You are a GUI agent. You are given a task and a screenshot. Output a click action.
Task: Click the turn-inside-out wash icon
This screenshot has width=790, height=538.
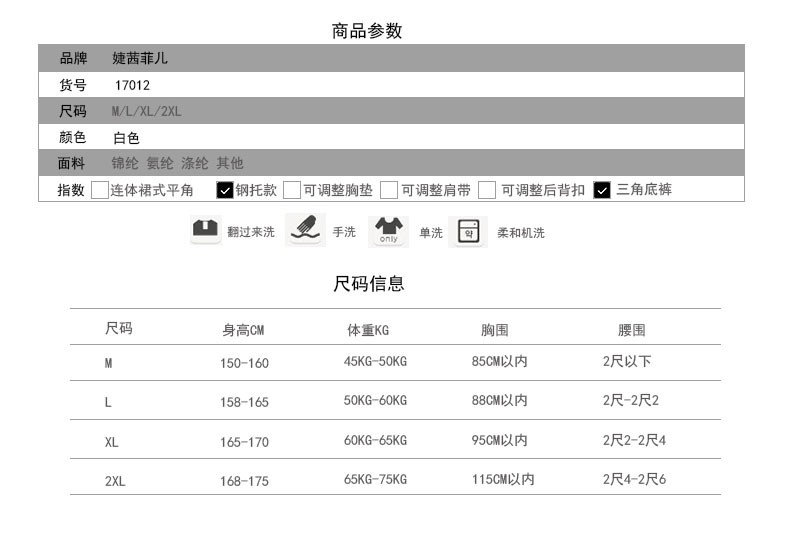click(x=205, y=231)
